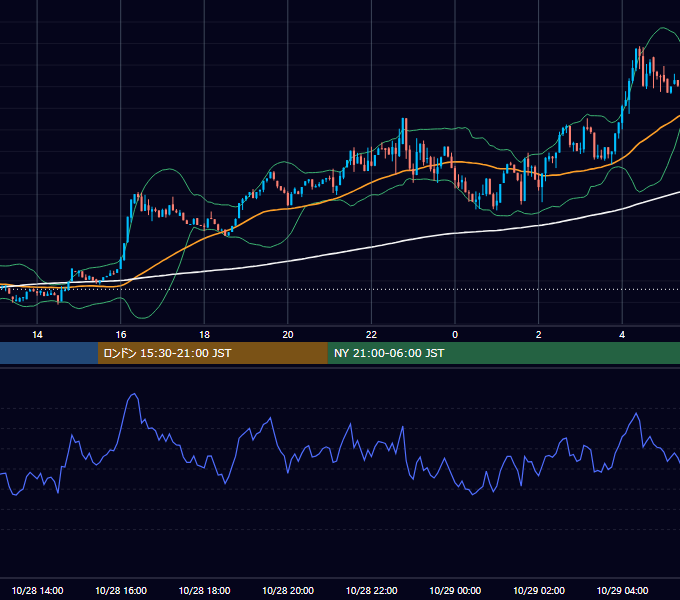Click the 10/28 20:00 time label
Viewport: 680px width, 600px height.
[x=288, y=590]
